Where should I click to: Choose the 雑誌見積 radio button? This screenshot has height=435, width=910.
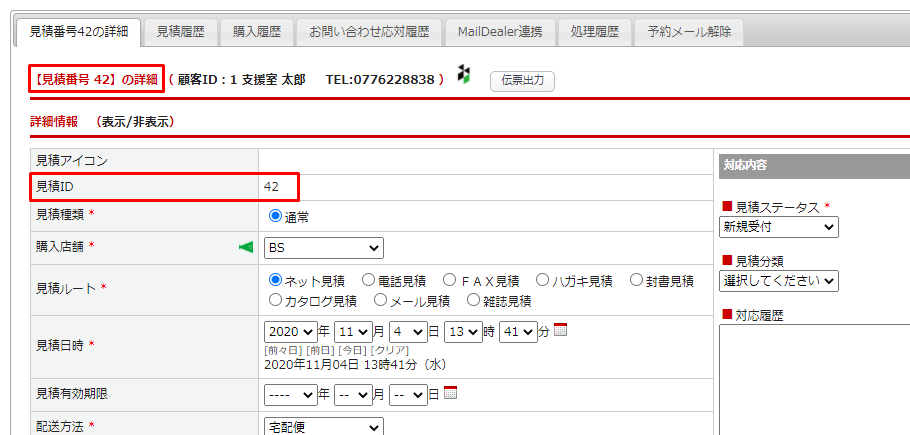coord(473,300)
